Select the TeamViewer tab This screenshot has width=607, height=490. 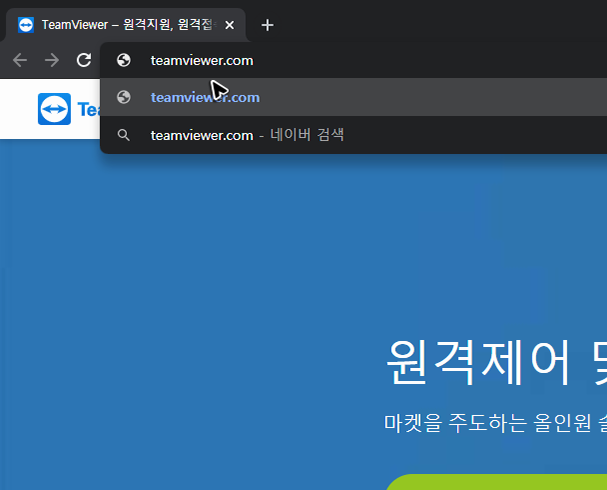pos(126,25)
